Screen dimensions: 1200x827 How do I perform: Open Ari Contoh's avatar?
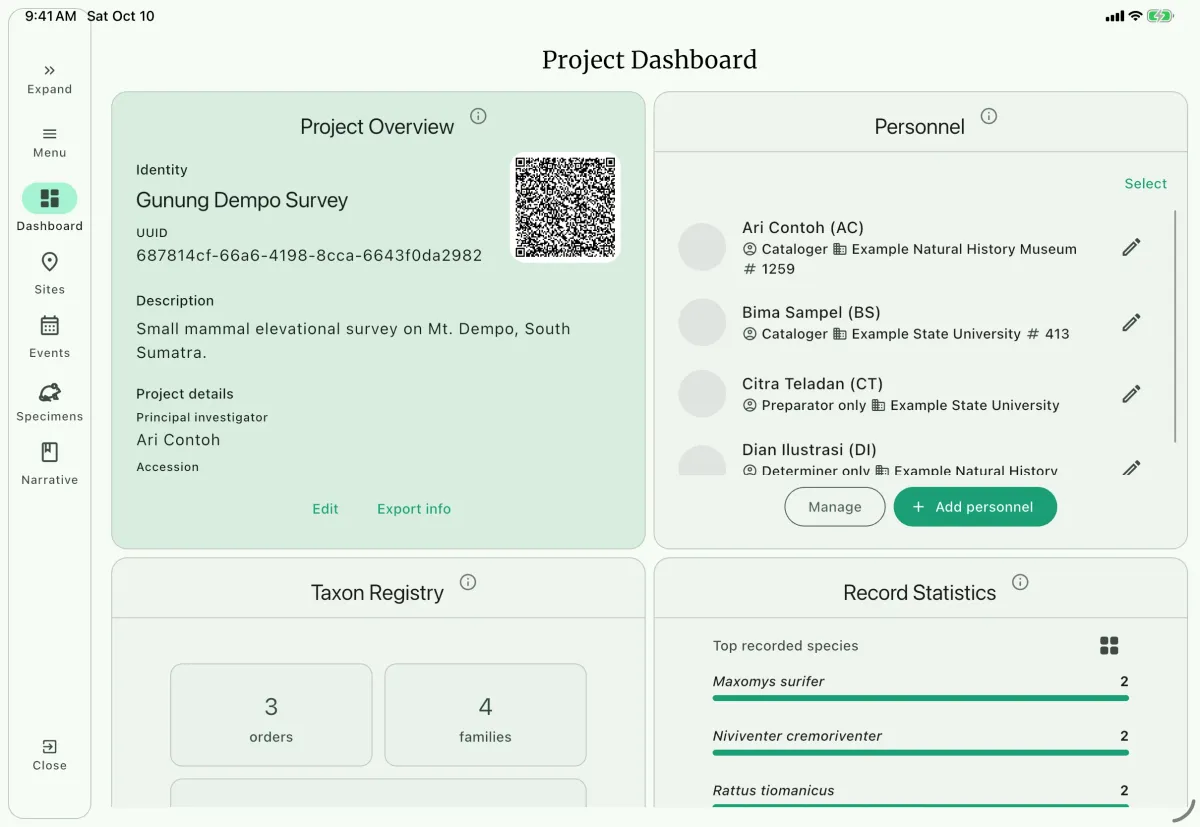click(702, 247)
